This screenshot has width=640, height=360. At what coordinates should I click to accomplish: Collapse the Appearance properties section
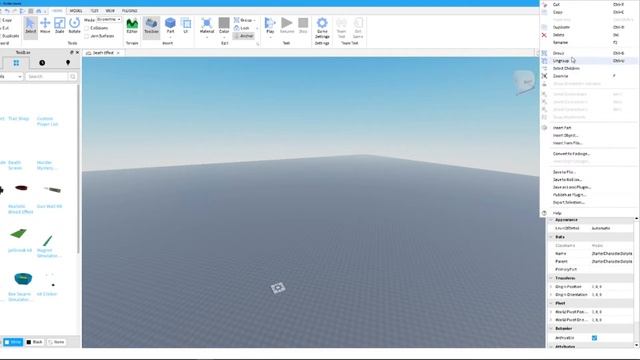(x=551, y=220)
